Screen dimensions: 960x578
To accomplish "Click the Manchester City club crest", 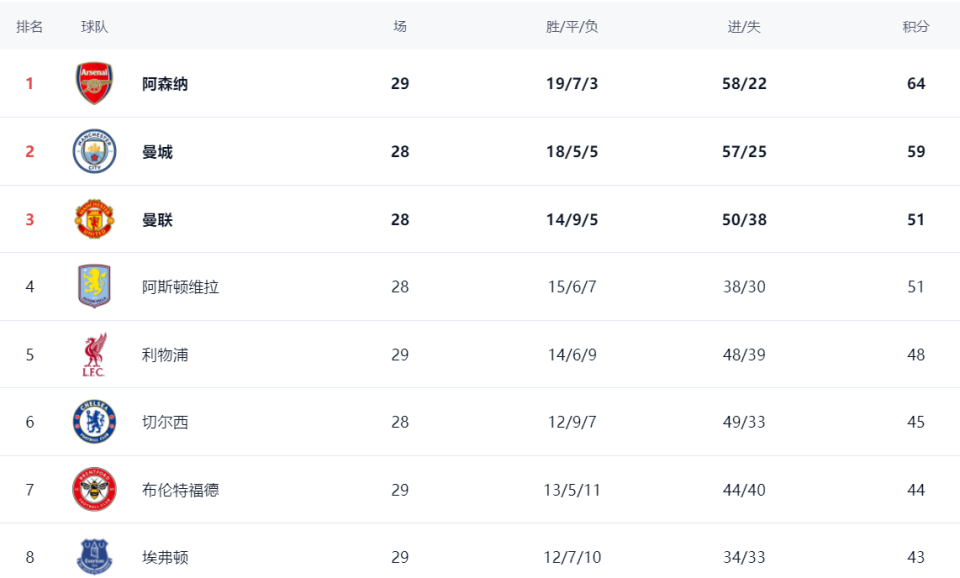I will tap(95, 152).
